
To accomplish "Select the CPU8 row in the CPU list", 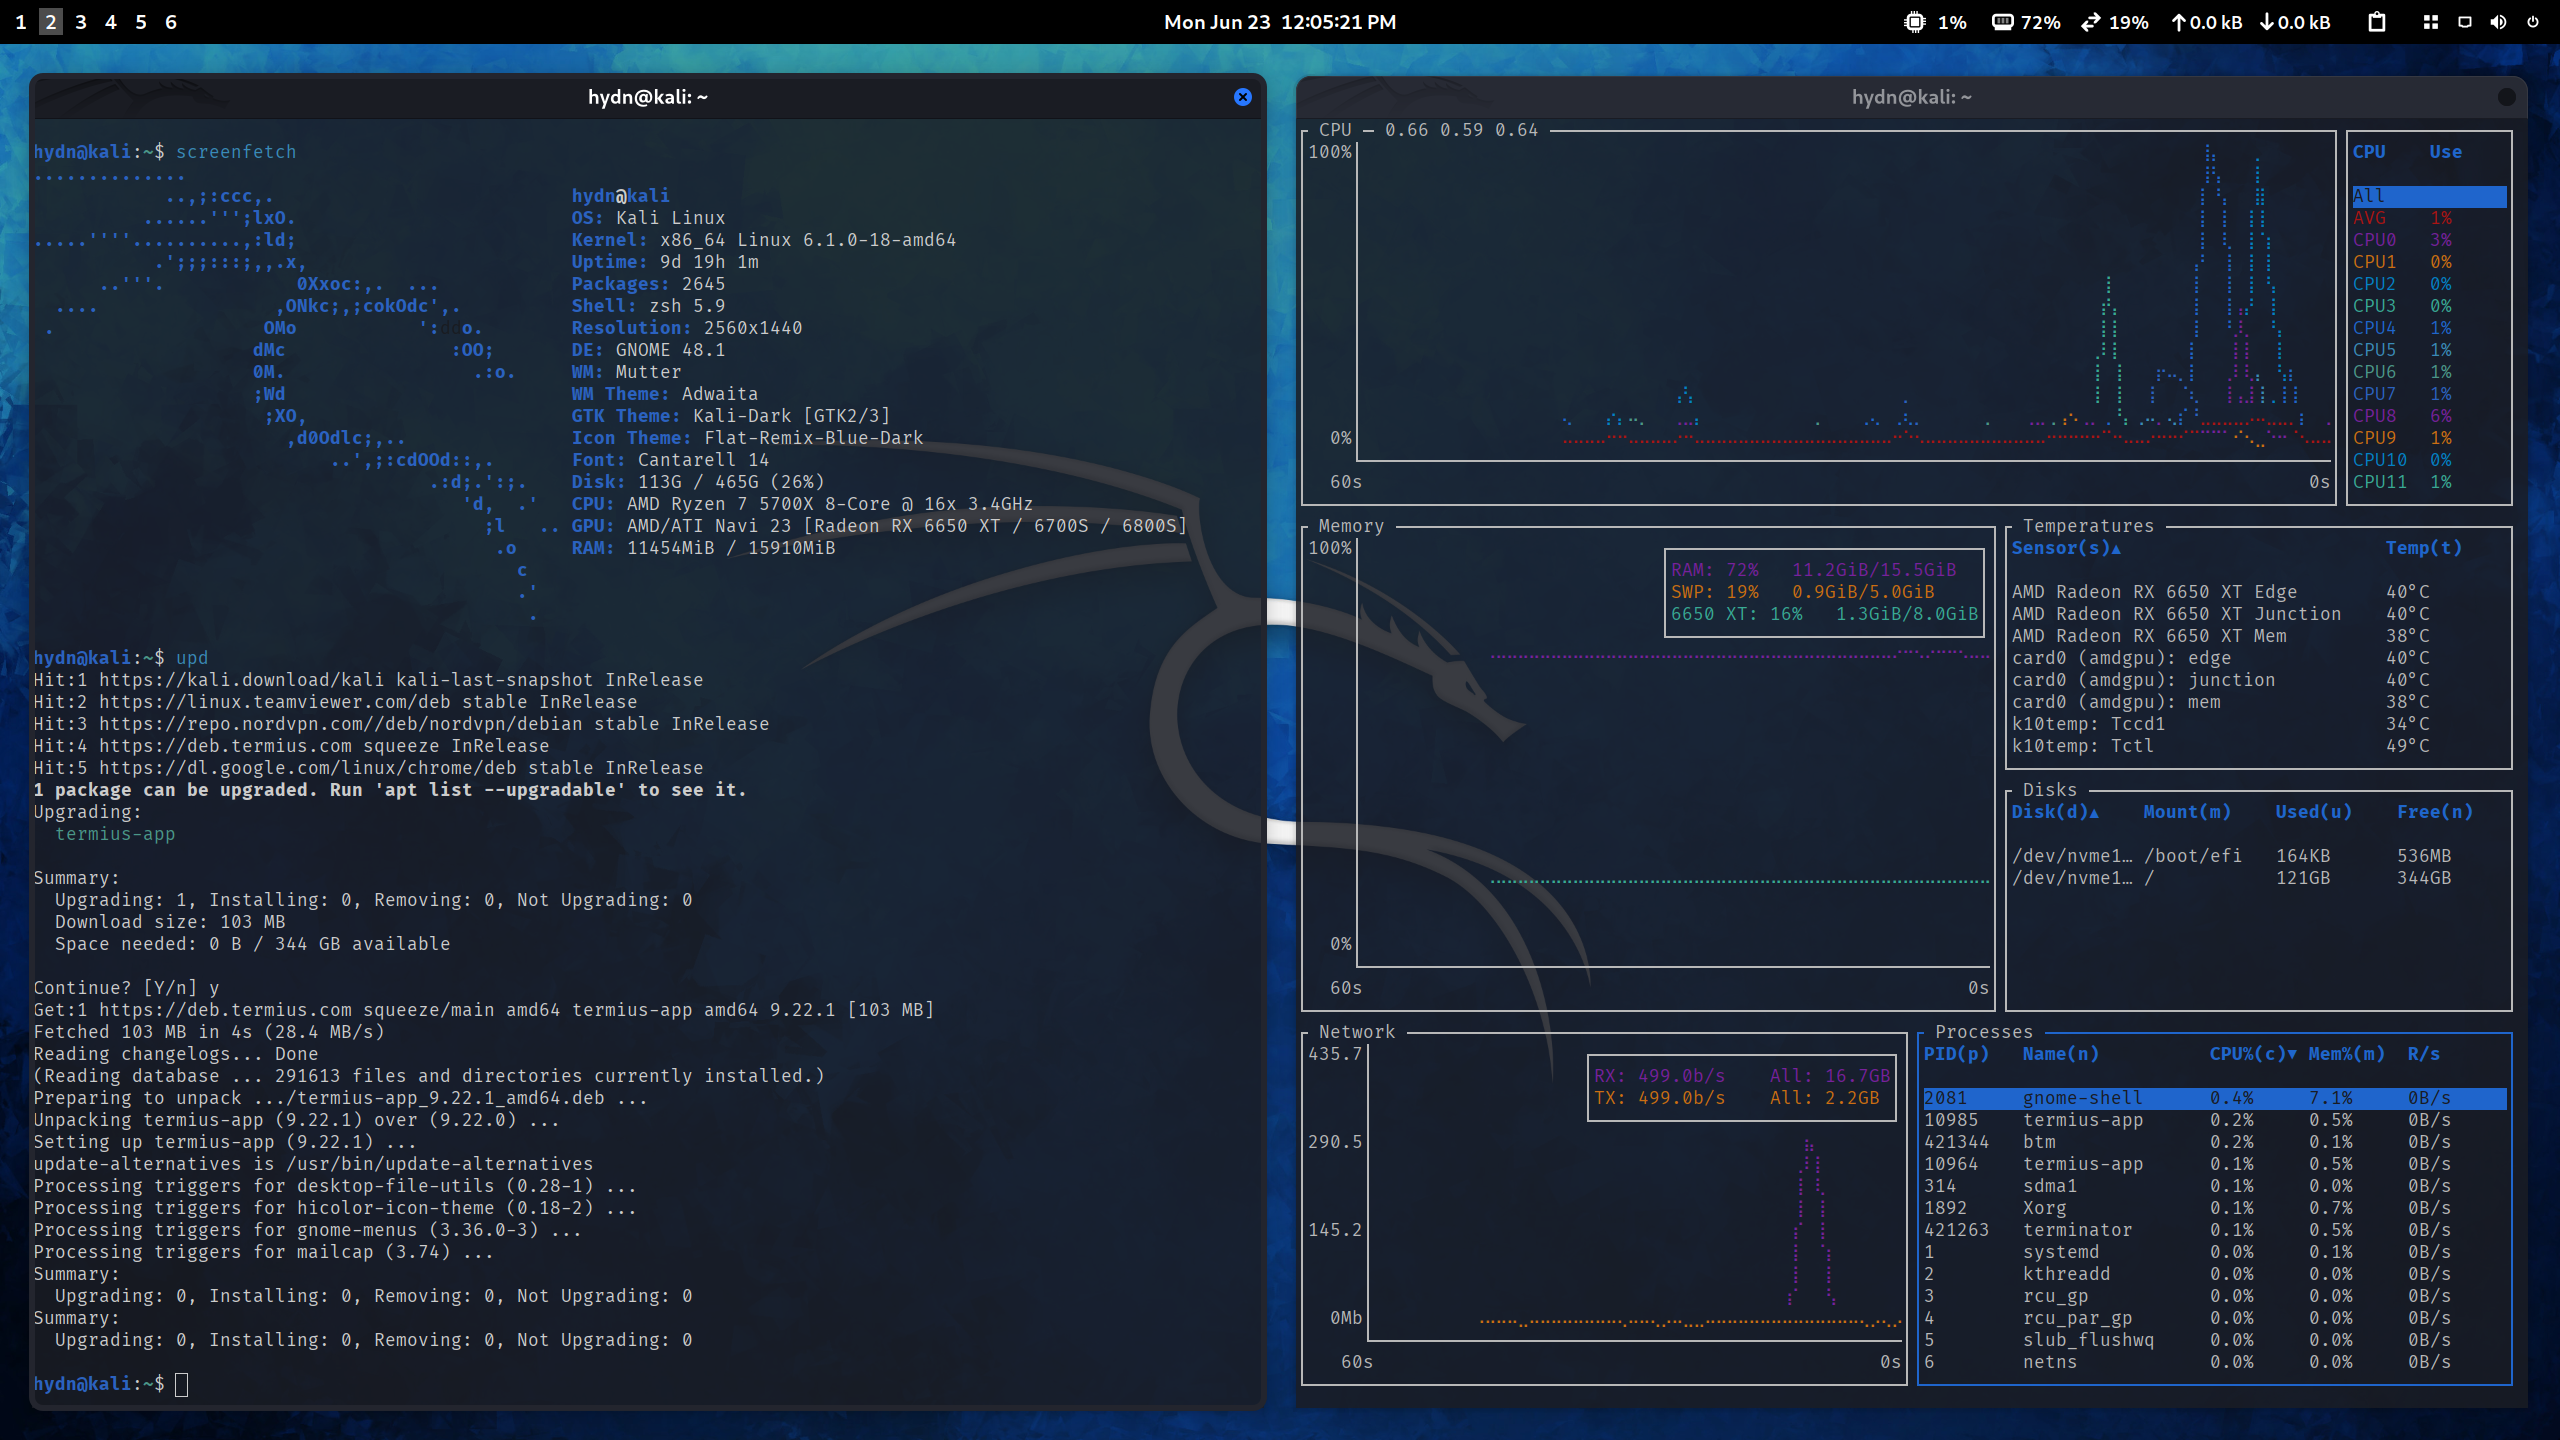I will (x=2429, y=416).
